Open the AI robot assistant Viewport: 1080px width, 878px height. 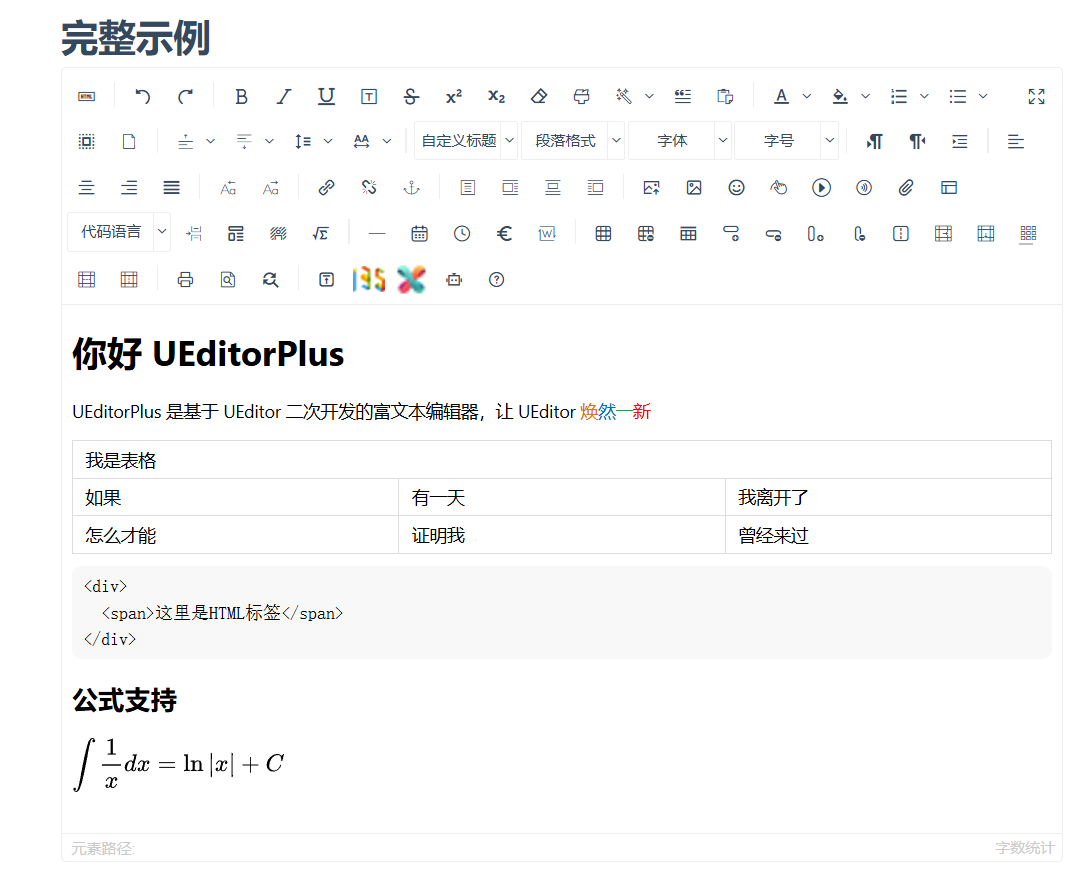pyautogui.click(x=454, y=280)
